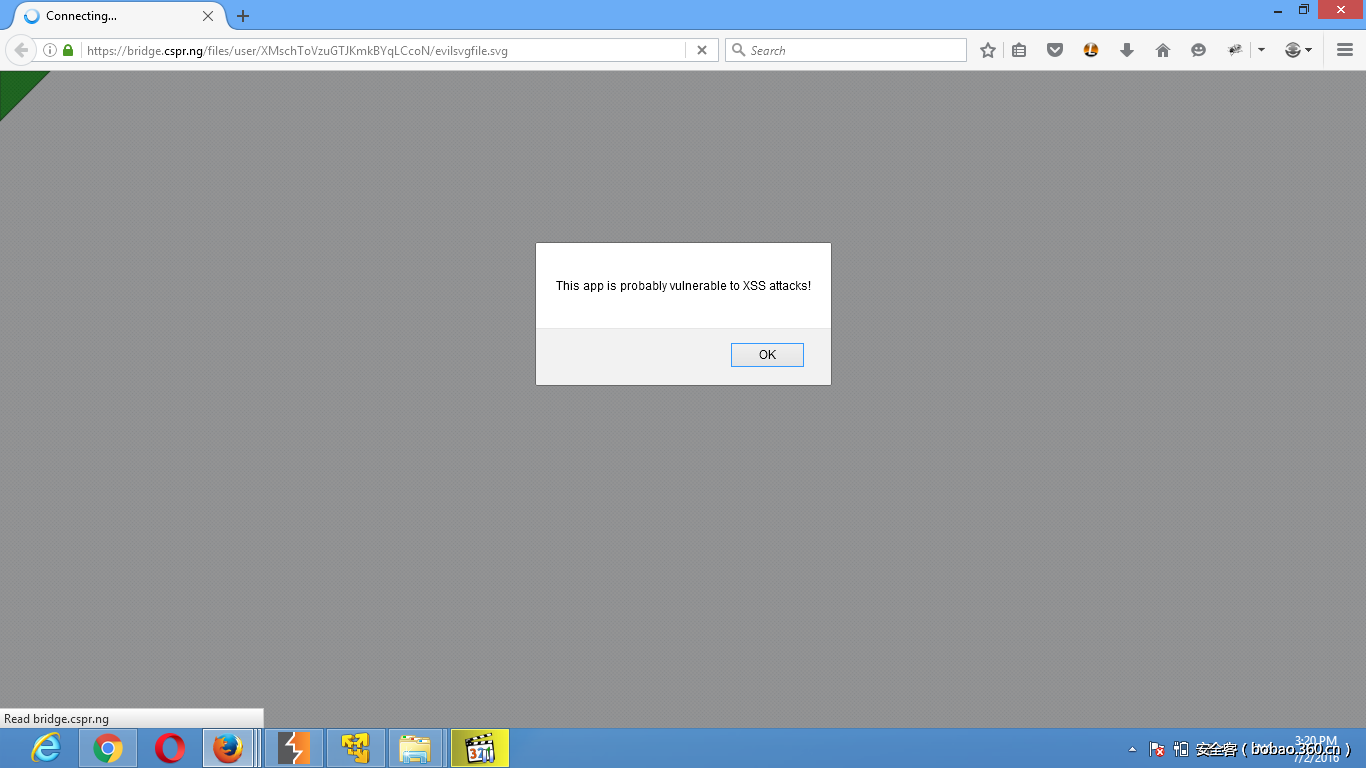
Task: Expand the fly extension dropdown arrow
Action: pos(1260,49)
